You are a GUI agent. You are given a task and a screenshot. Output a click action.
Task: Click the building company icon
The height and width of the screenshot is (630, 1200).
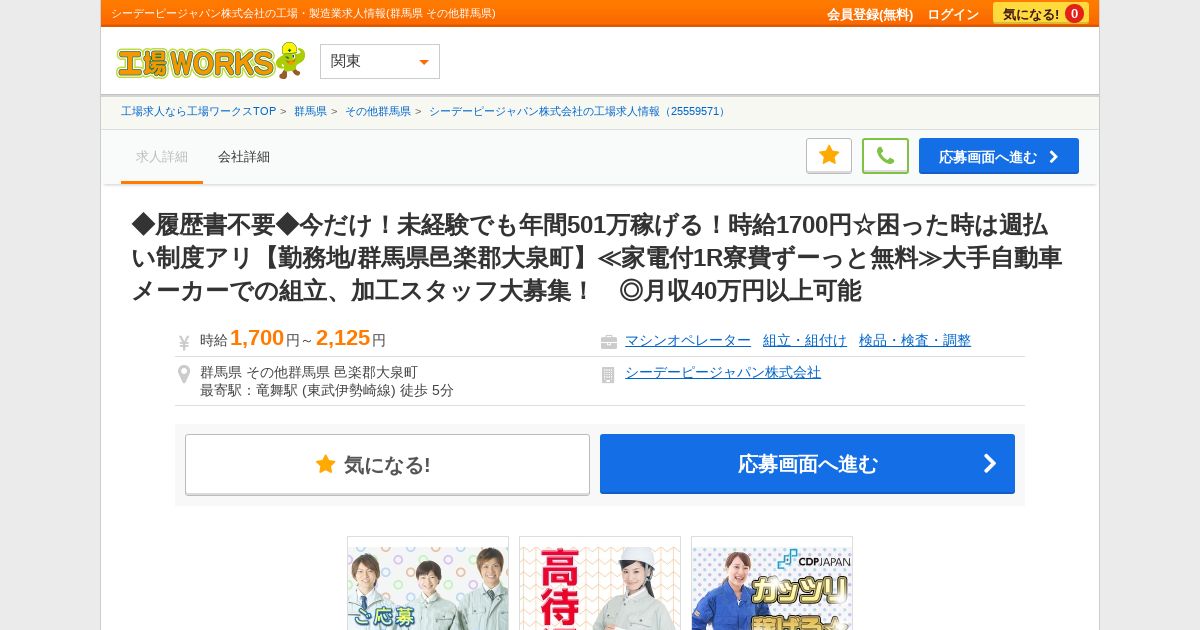[x=608, y=375]
